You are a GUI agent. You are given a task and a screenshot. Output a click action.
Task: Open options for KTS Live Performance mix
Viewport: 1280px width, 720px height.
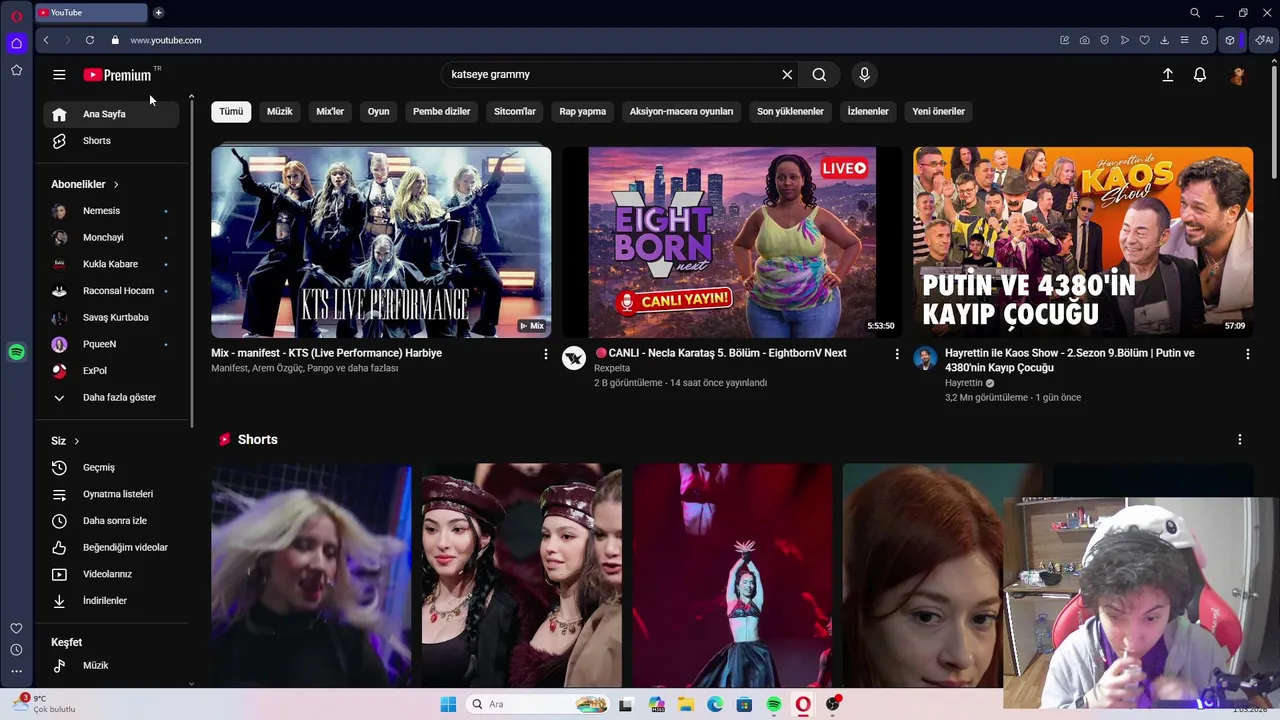pos(545,354)
